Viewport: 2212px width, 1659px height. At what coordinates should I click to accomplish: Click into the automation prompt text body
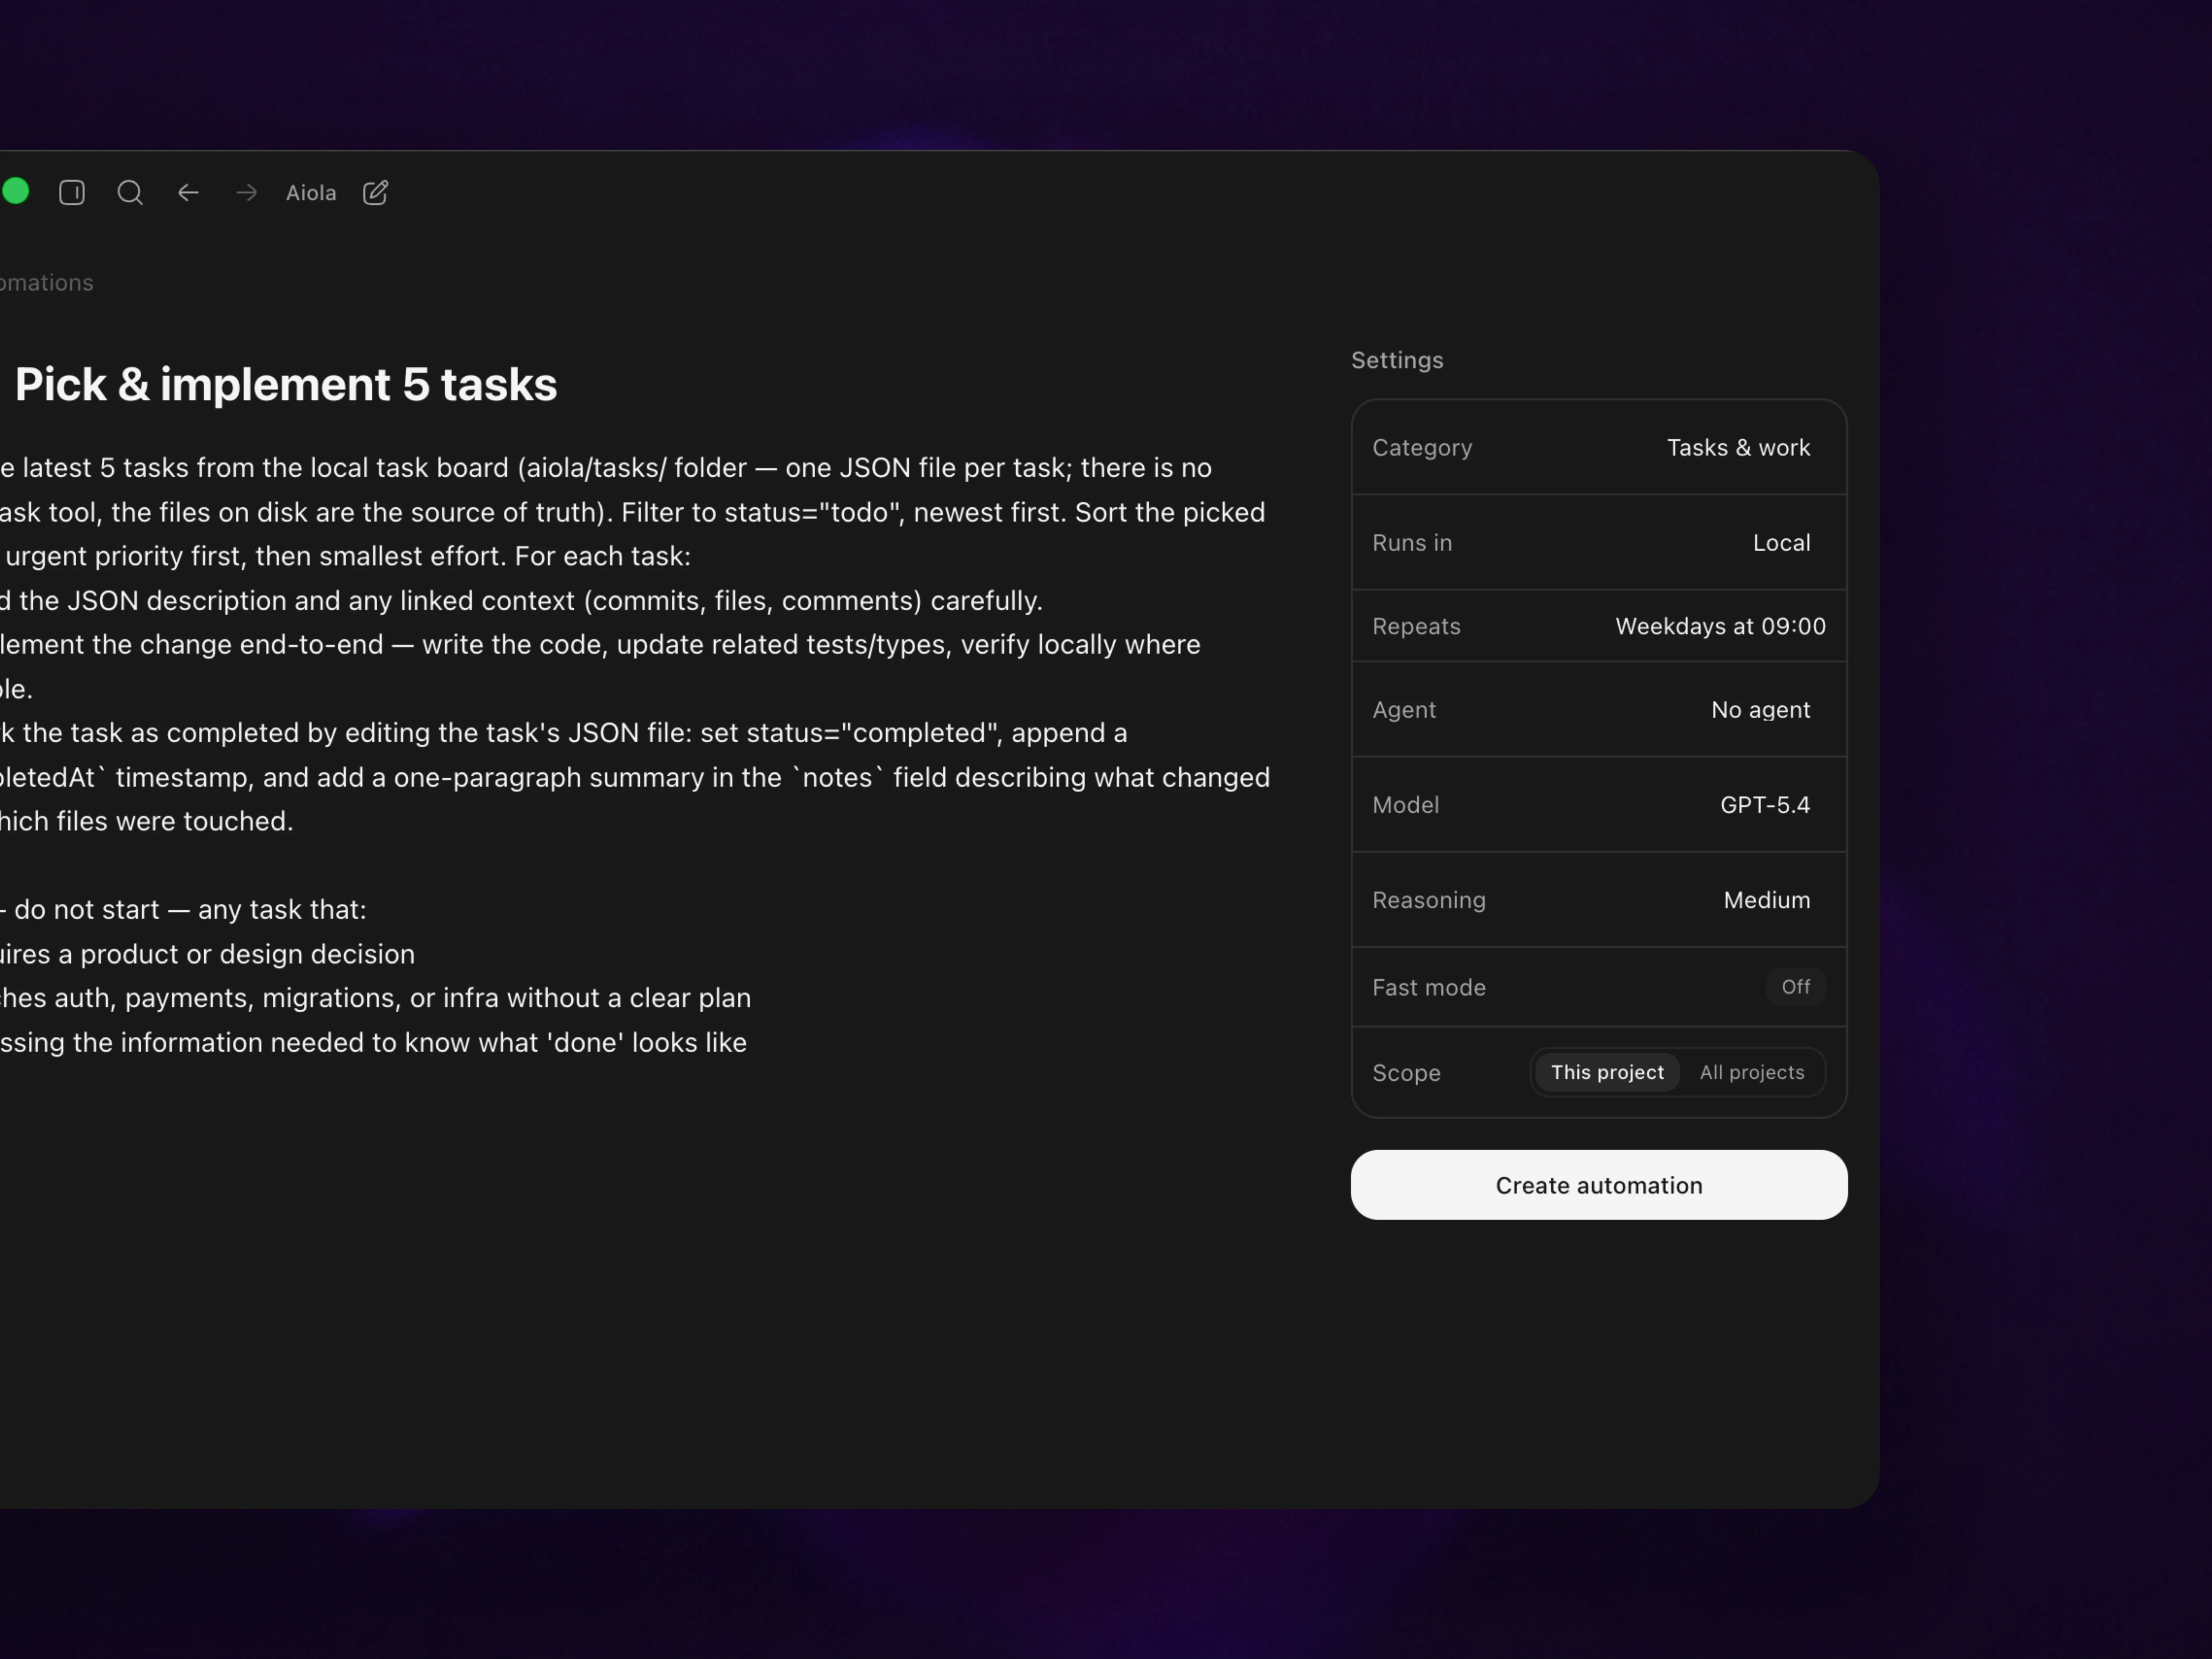(635, 755)
